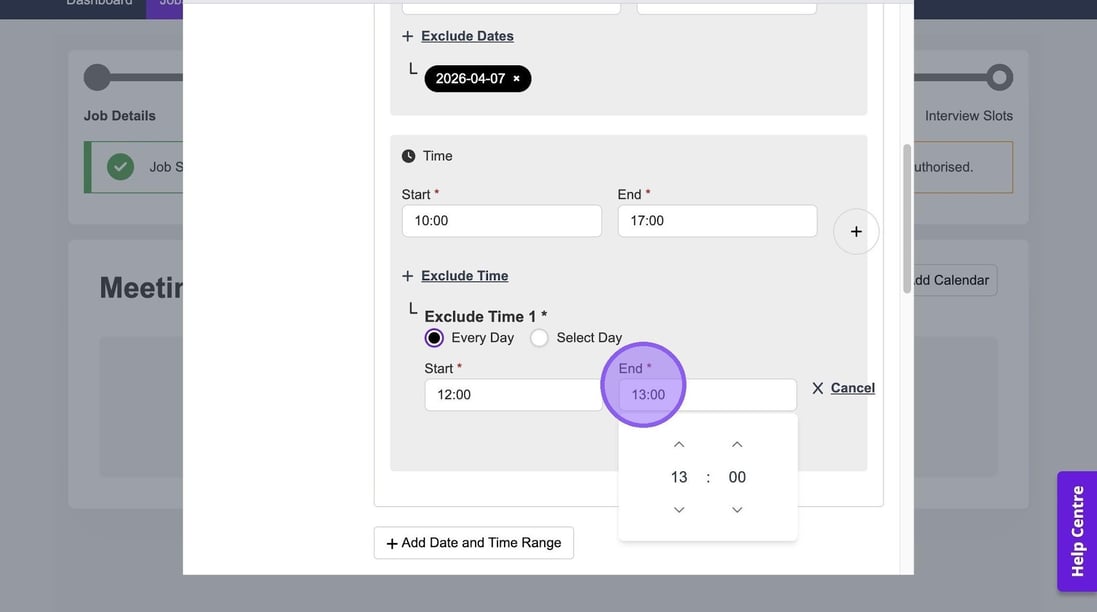Click the green checkmark status icon
Viewport: 1097px width, 612px height.
pyautogui.click(x=120, y=167)
